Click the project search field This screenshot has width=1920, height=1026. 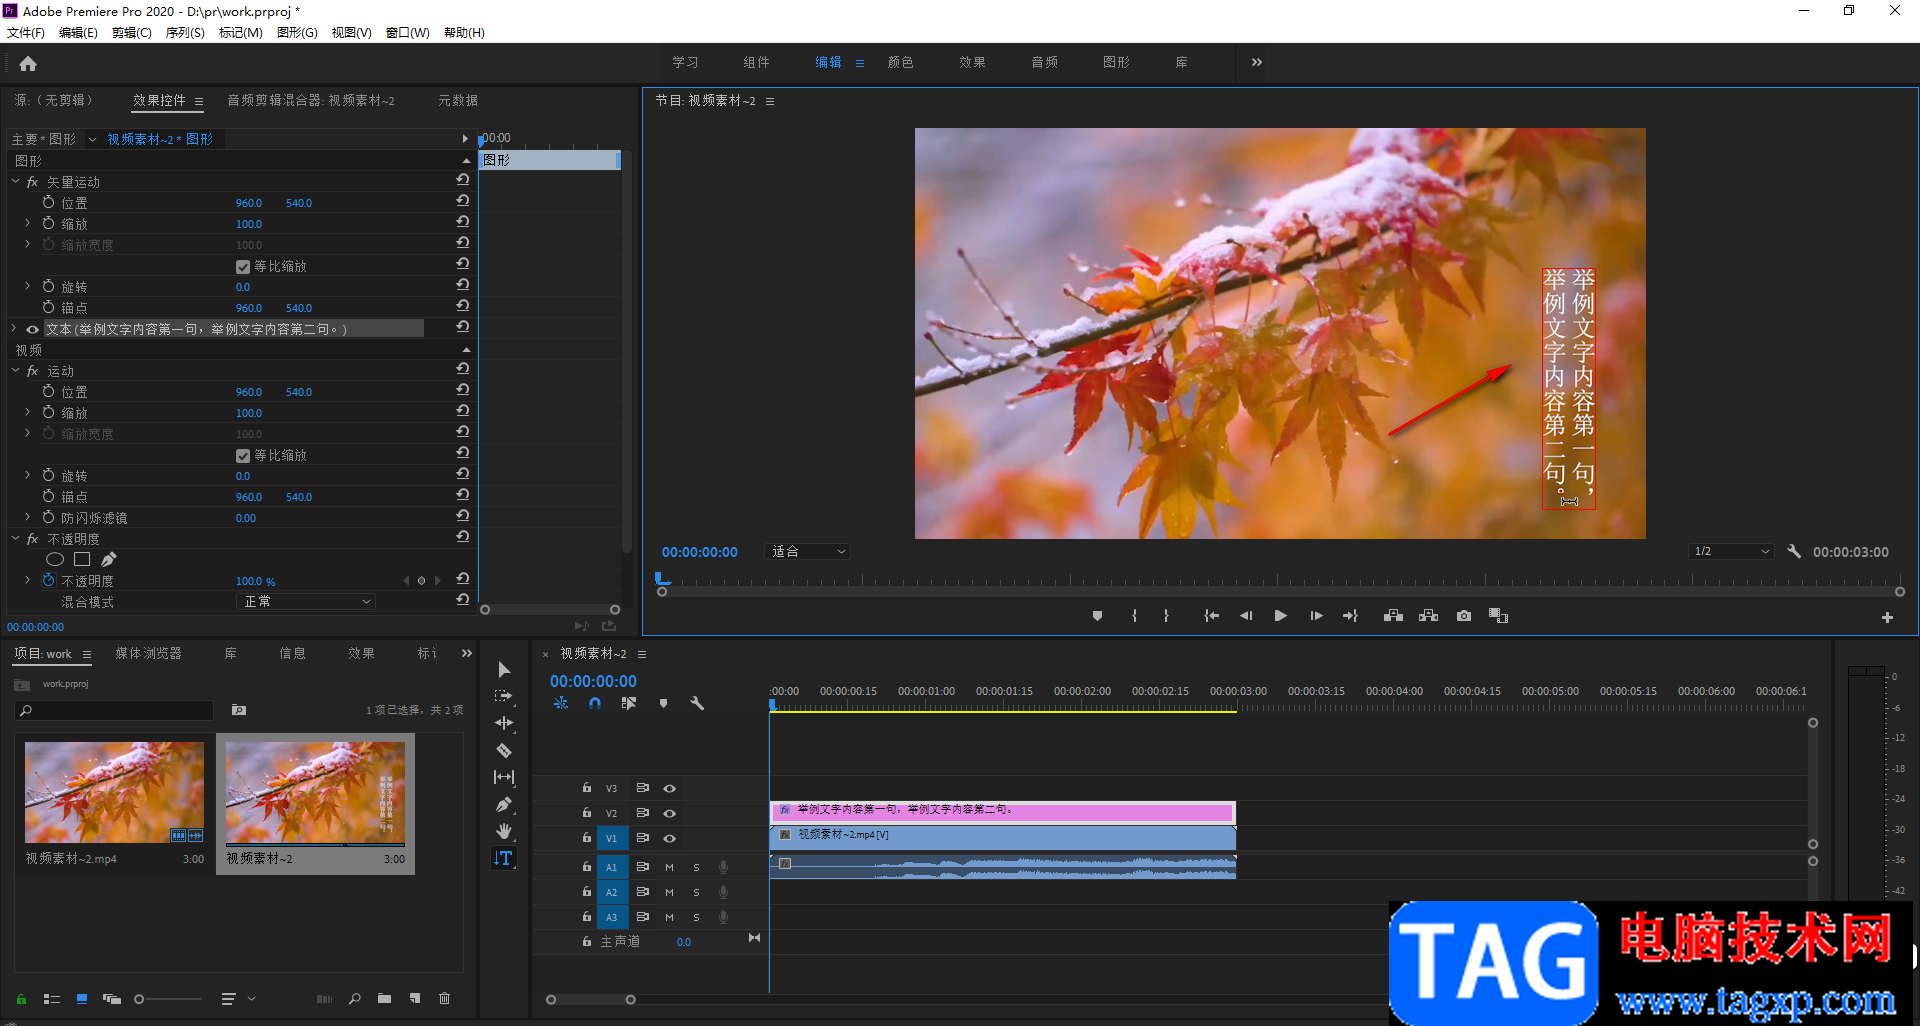coord(114,710)
